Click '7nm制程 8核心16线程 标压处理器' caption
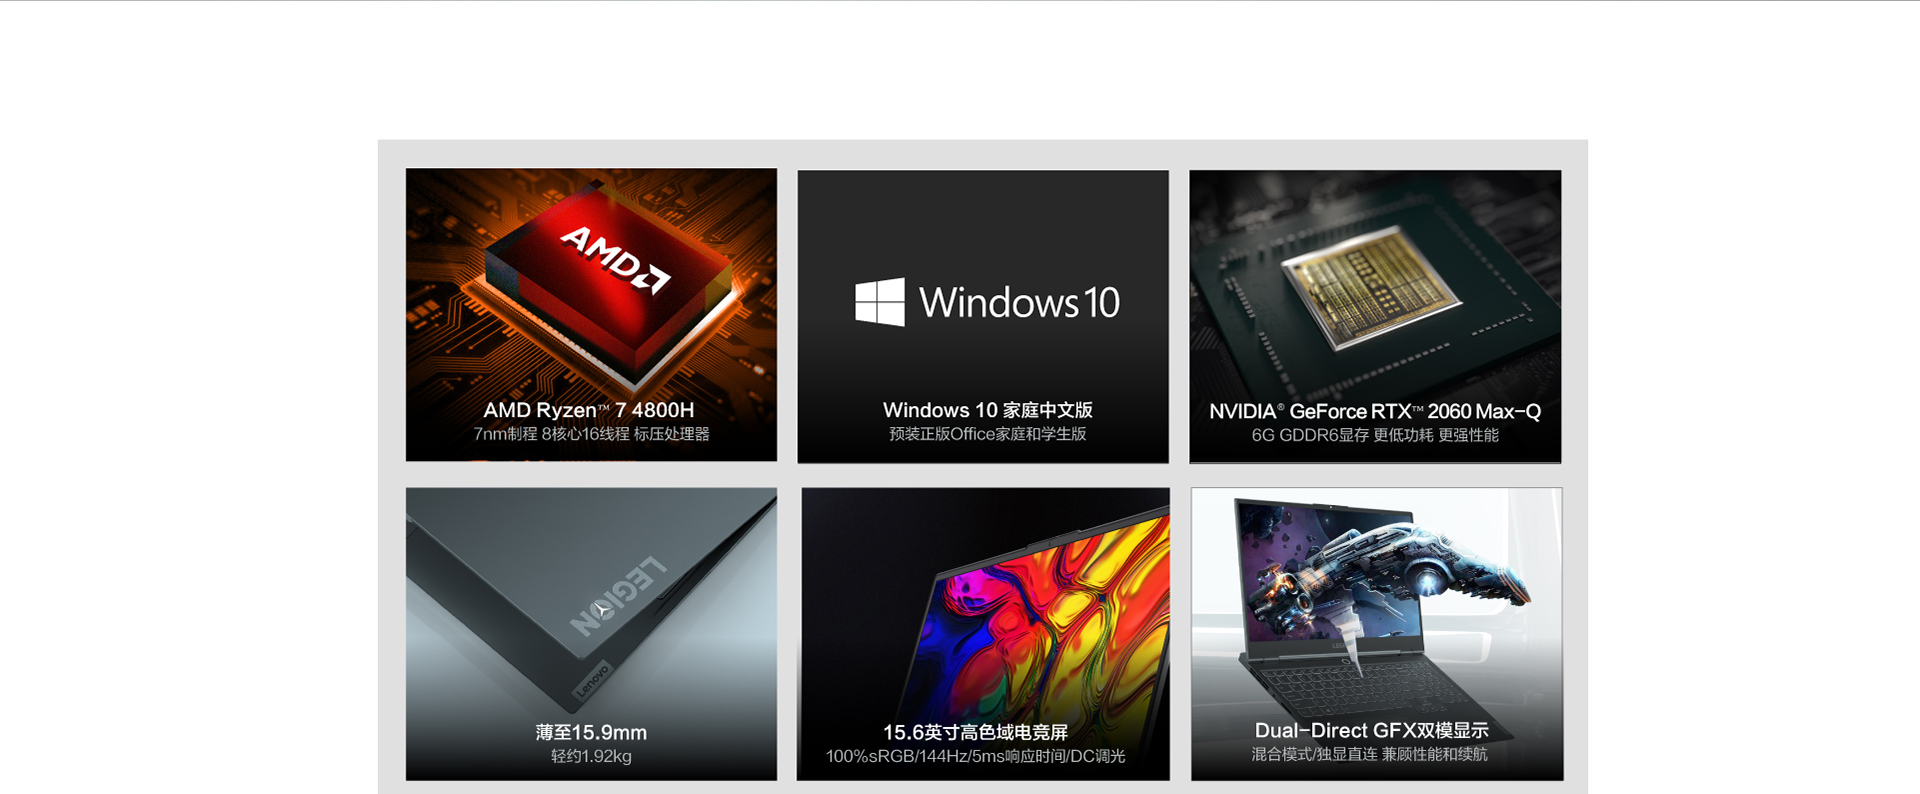This screenshot has height=794, width=1920. tap(591, 434)
